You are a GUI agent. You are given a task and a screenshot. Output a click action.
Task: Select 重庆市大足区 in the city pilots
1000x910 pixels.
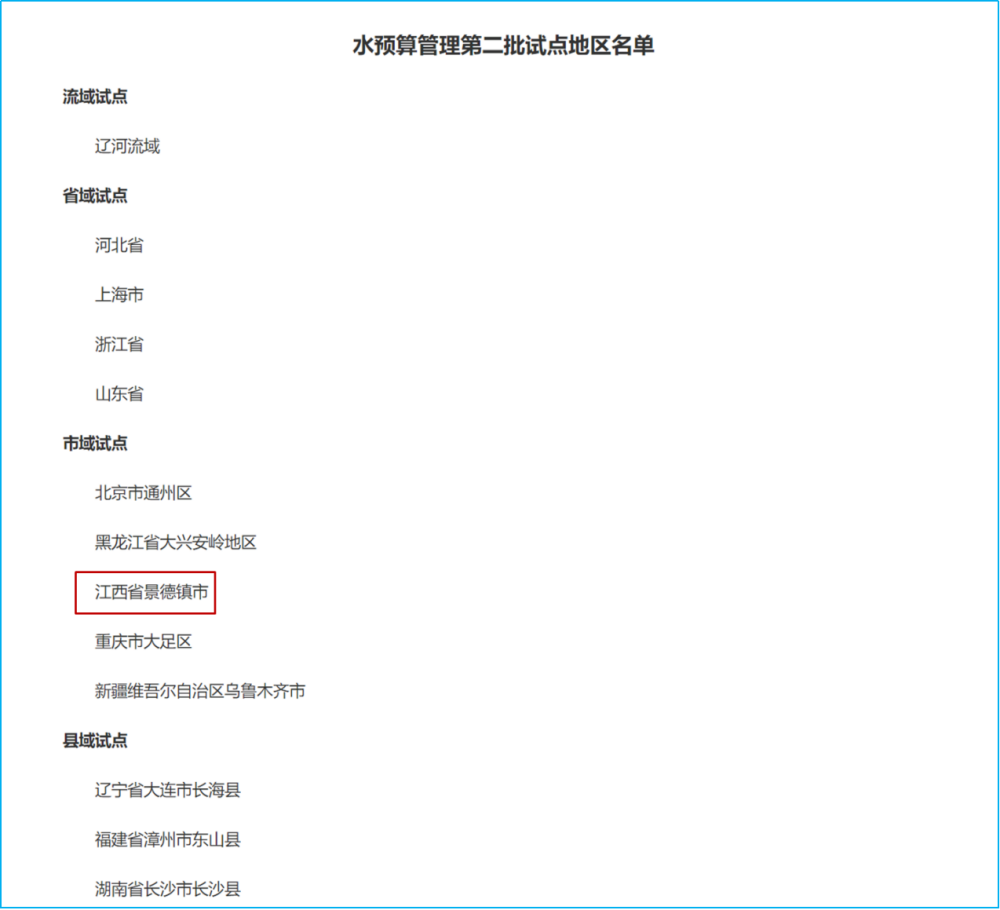[x=145, y=641]
